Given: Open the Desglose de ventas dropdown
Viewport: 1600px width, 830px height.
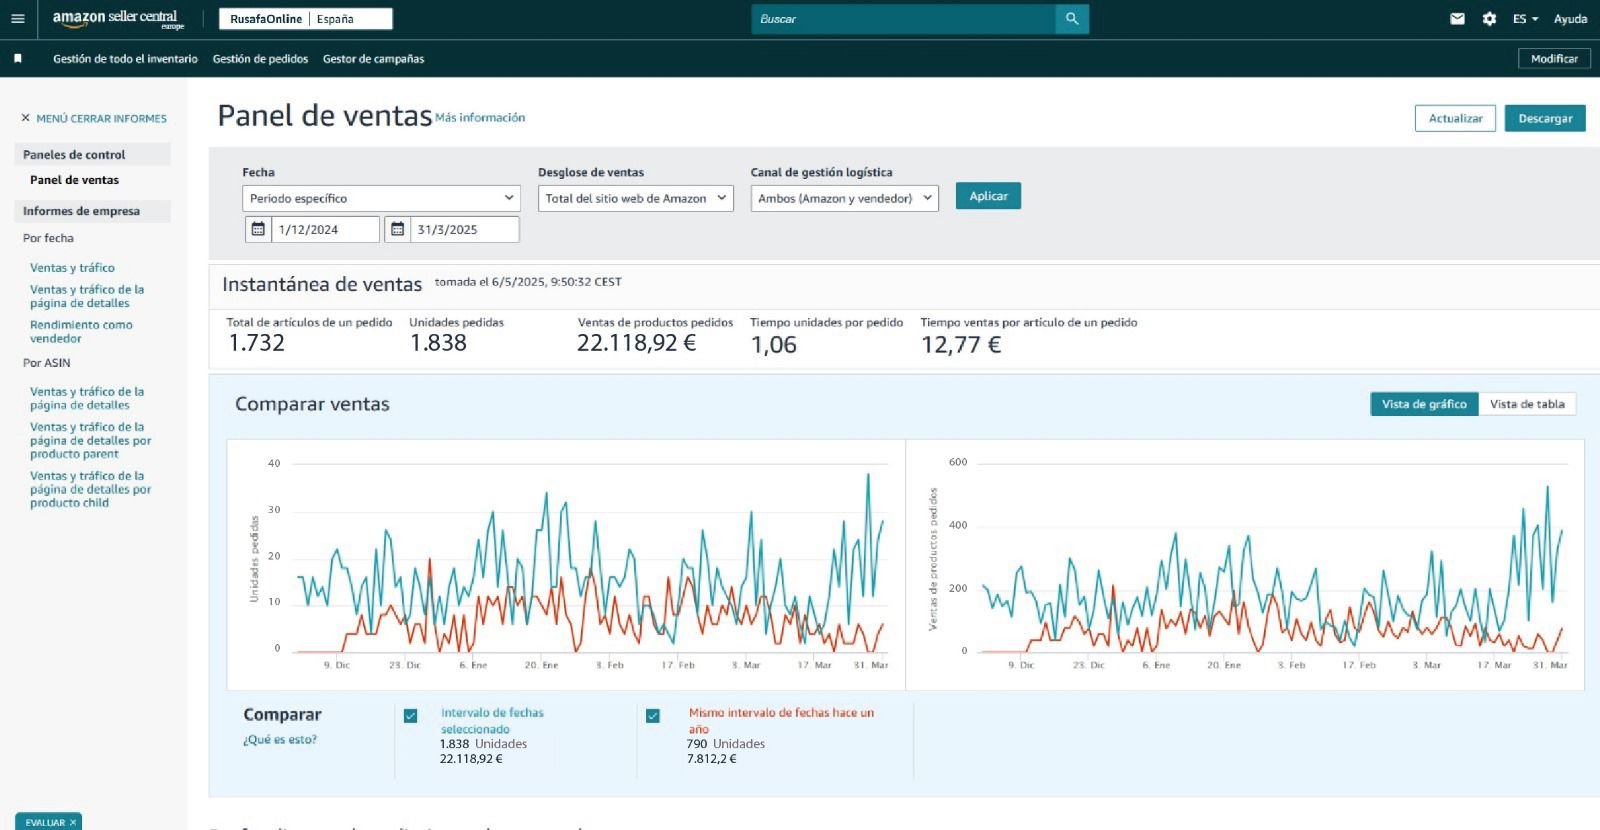Looking at the screenshot, I should point(635,198).
